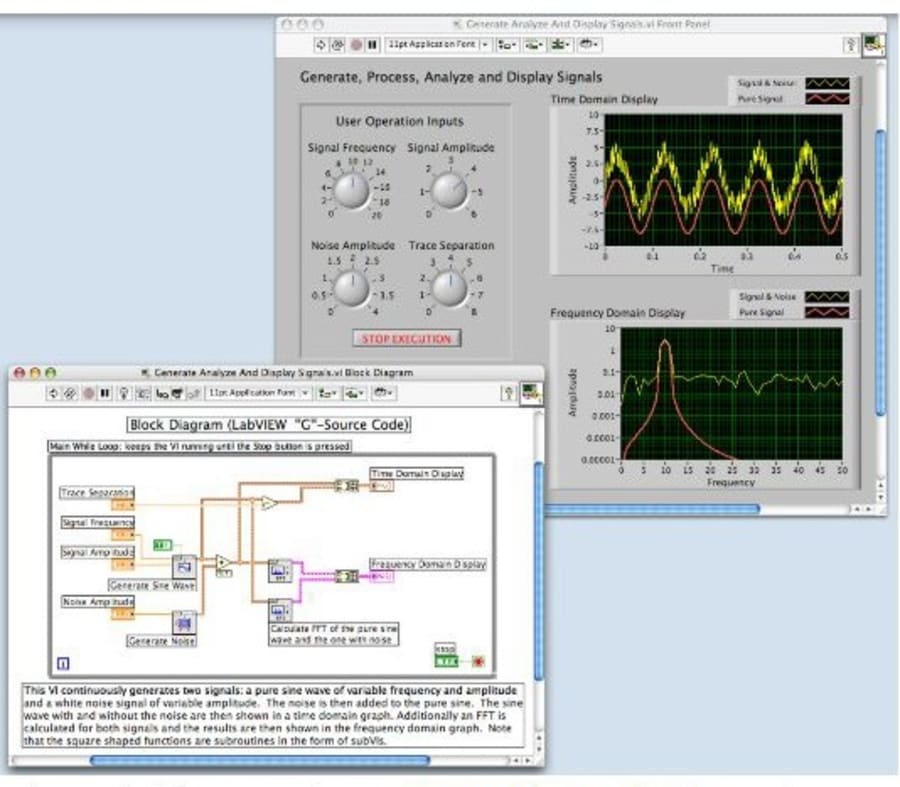
Task: Select the Noise Amplitude orange terminal
Action: click(x=122, y=614)
